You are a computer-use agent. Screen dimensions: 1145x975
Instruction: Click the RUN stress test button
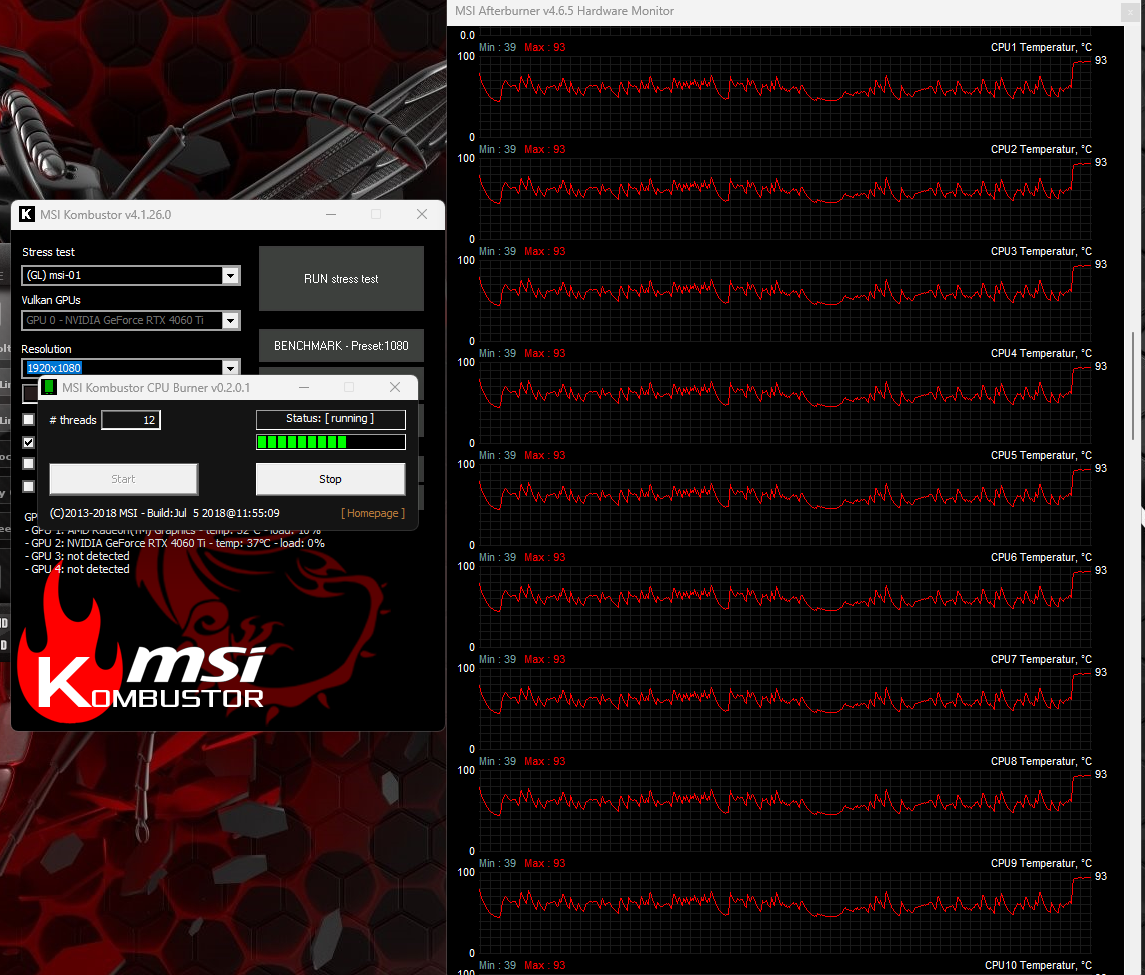(341, 278)
